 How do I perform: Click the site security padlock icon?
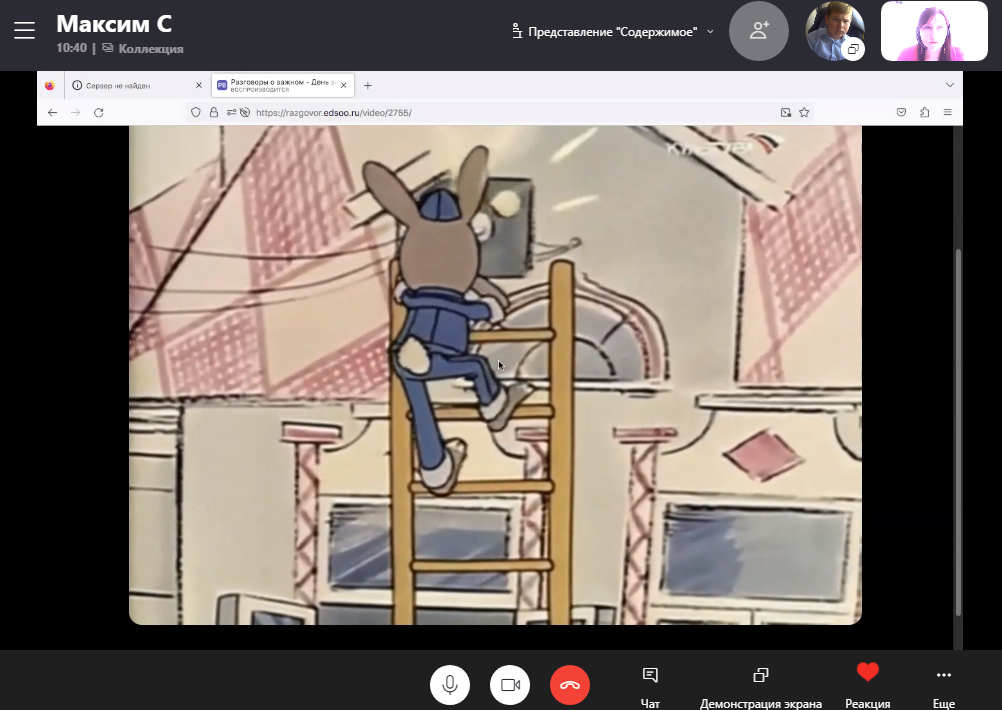[213, 112]
